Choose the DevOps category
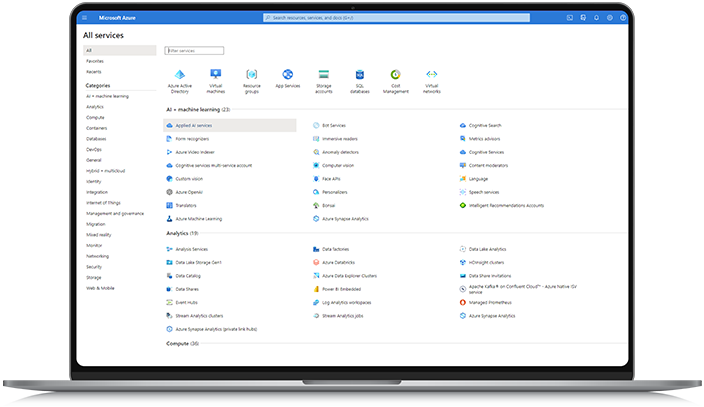The height and width of the screenshot is (407, 704). pos(94,150)
